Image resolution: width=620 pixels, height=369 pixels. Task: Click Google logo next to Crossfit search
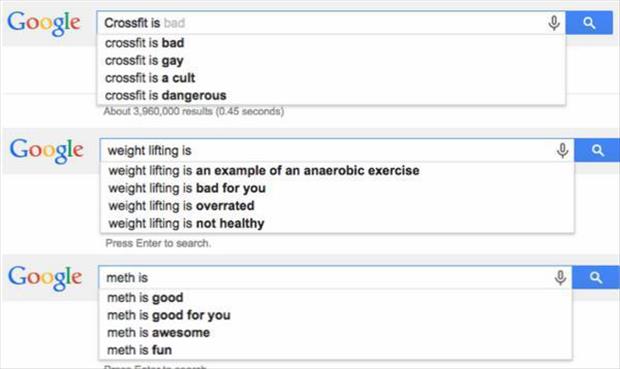click(x=44, y=23)
